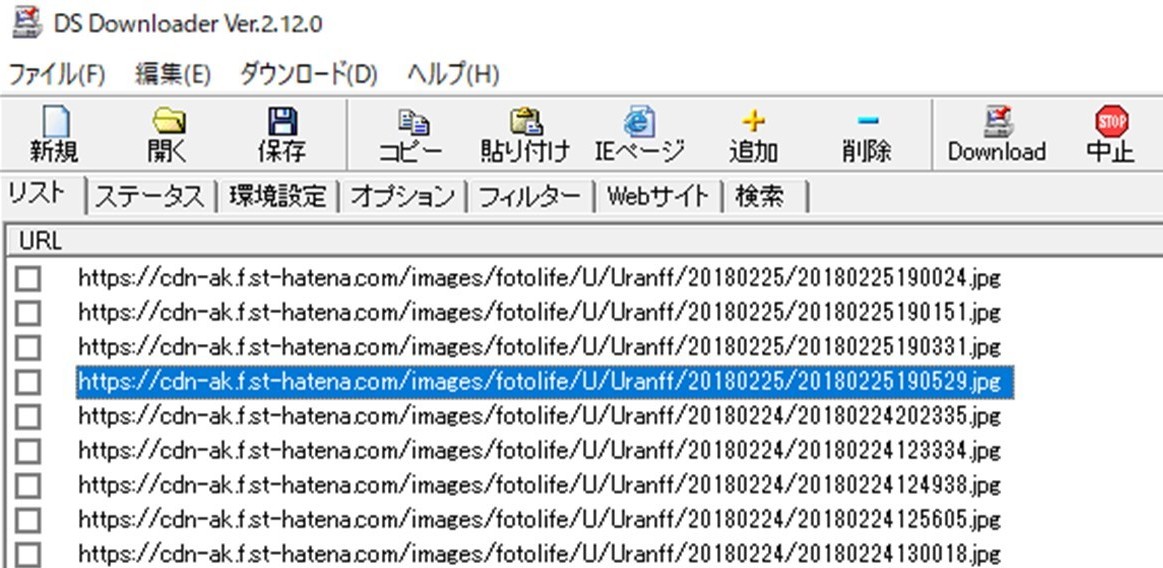Click the 開く (Open) folder icon
Image resolution: width=1163 pixels, height=568 pixels.
coord(168,122)
